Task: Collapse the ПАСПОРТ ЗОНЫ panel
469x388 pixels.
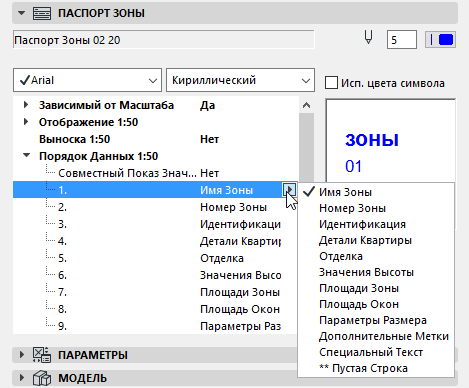Action: click(21, 13)
